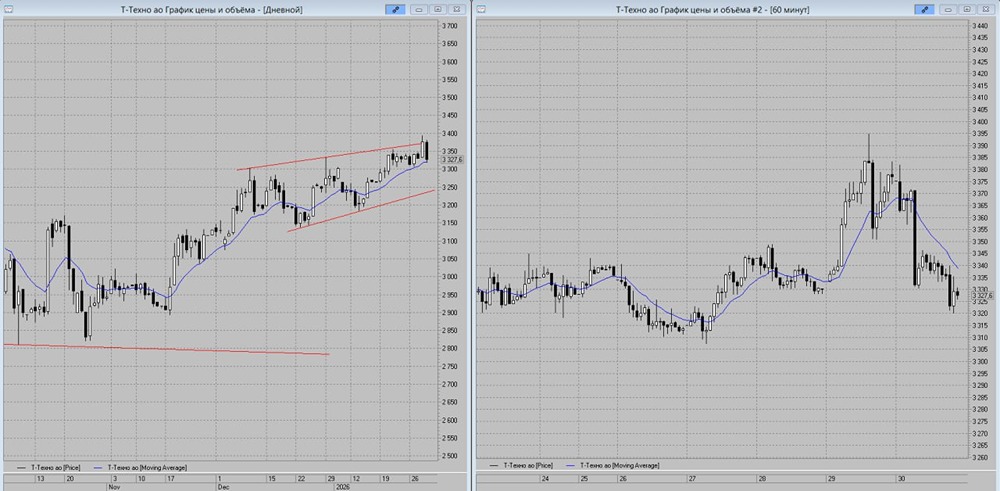This screenshot has height=491, width=1000.
Task: Close the 60 минут chart window
Action: tap(985, 10)
